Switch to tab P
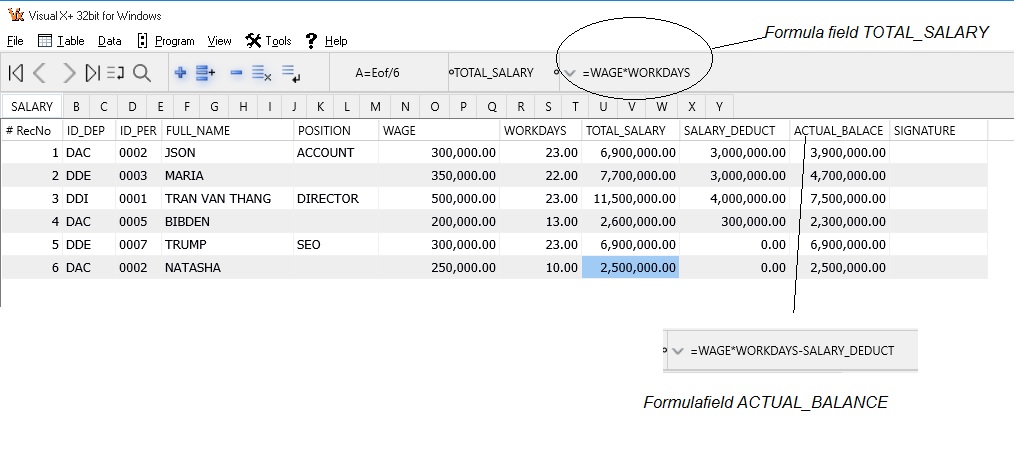Viewport: 1017px width, 449px height. tap(463, 106)
